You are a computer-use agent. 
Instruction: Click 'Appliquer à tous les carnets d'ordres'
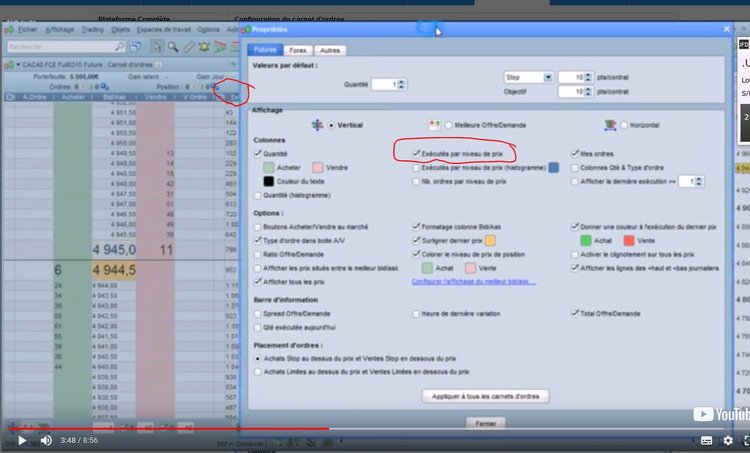(x=485, y=396)
